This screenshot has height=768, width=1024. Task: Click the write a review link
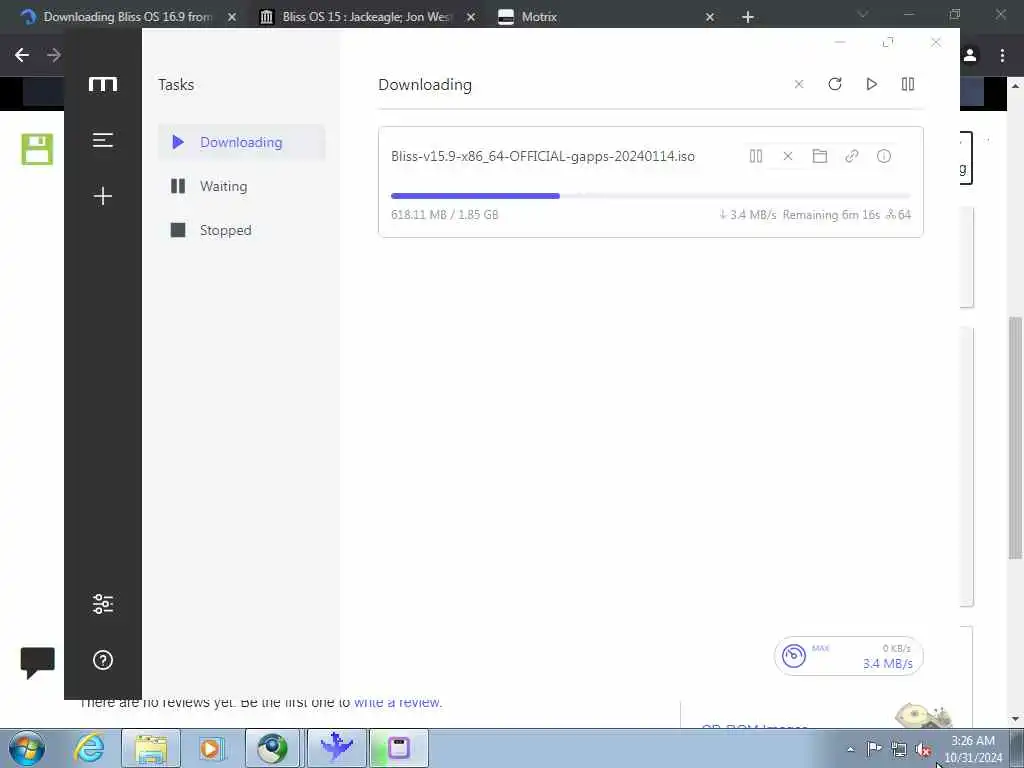(398, 703)
